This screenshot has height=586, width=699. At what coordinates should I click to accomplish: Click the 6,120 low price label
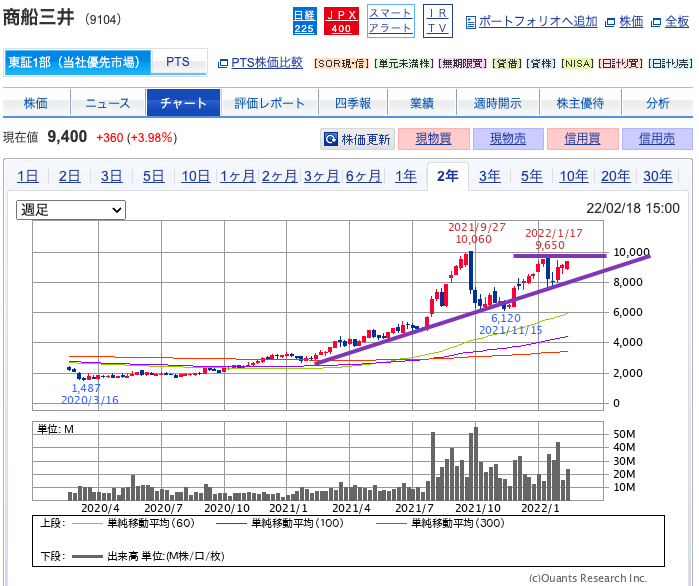tap(506, 318)
